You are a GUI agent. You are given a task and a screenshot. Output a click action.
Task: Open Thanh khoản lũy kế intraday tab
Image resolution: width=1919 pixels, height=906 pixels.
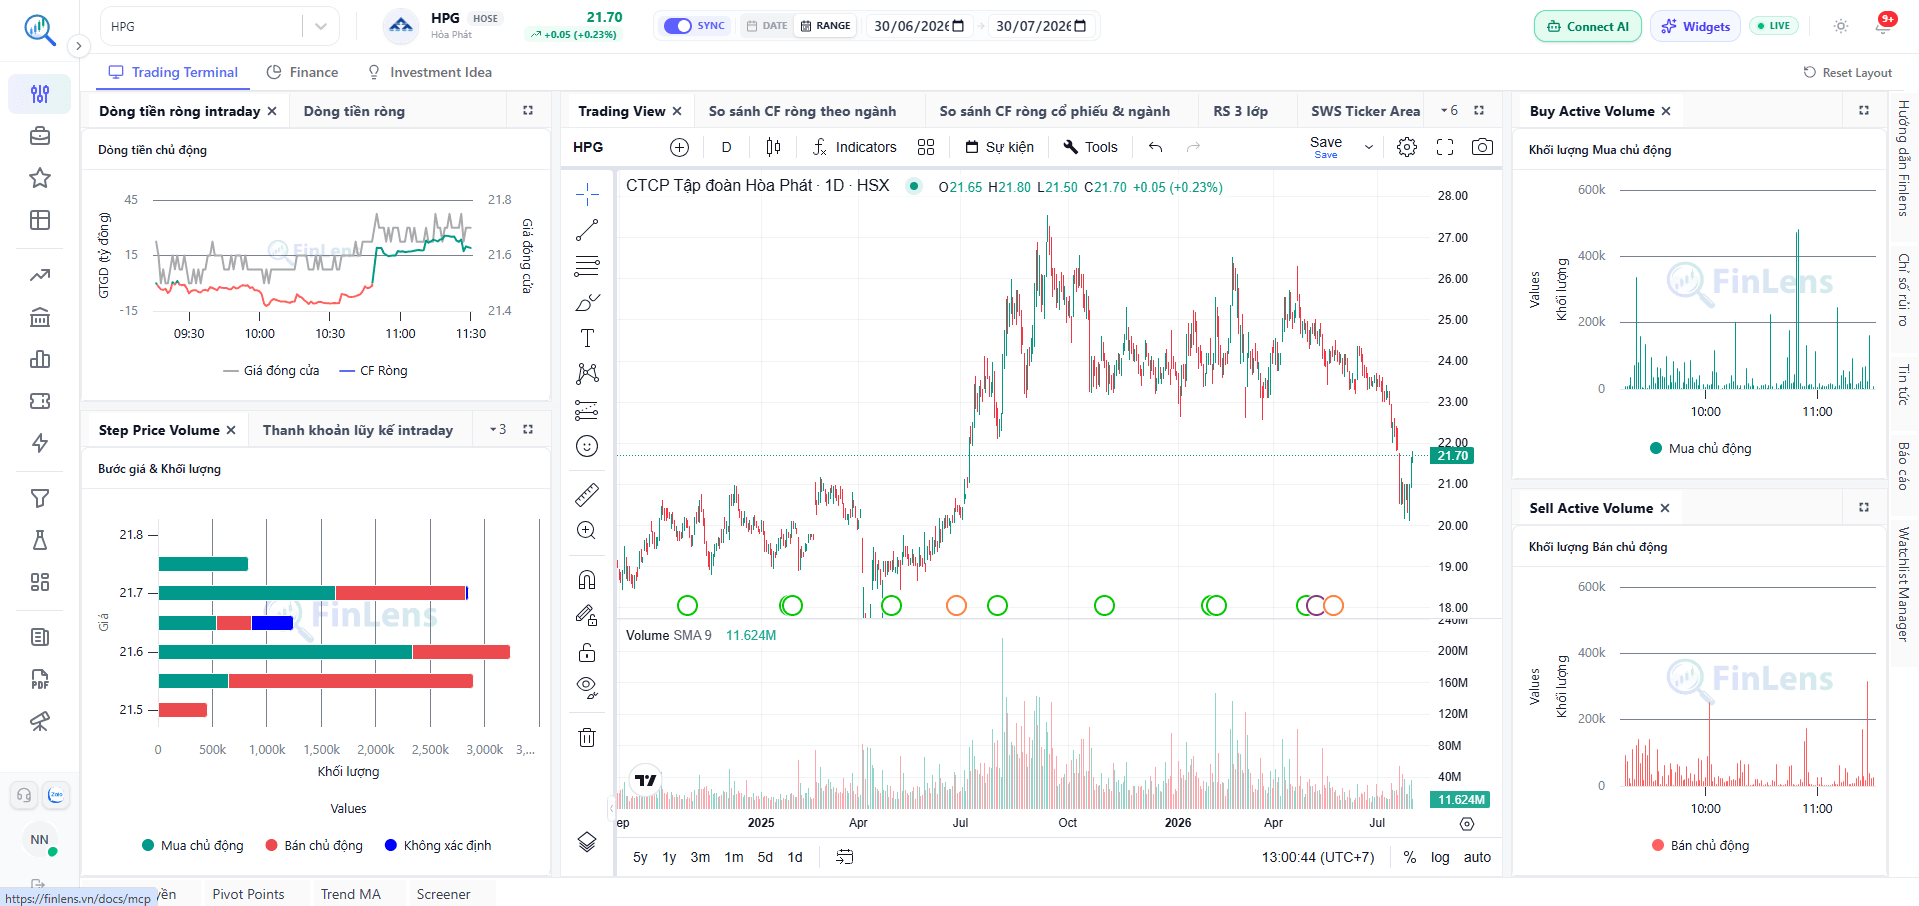[x=358, y=430]
